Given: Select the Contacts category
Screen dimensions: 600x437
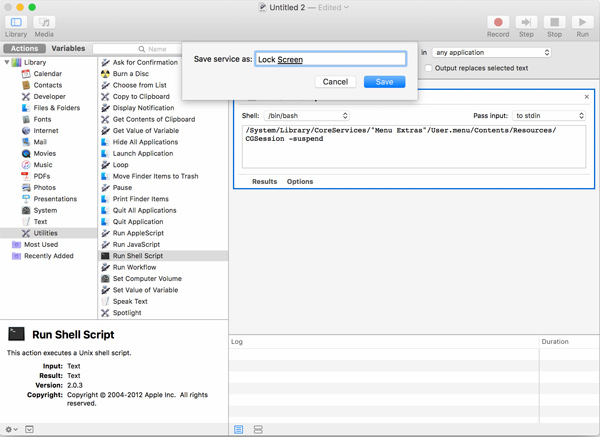Looking at the screenshot, I should point(47,85).
